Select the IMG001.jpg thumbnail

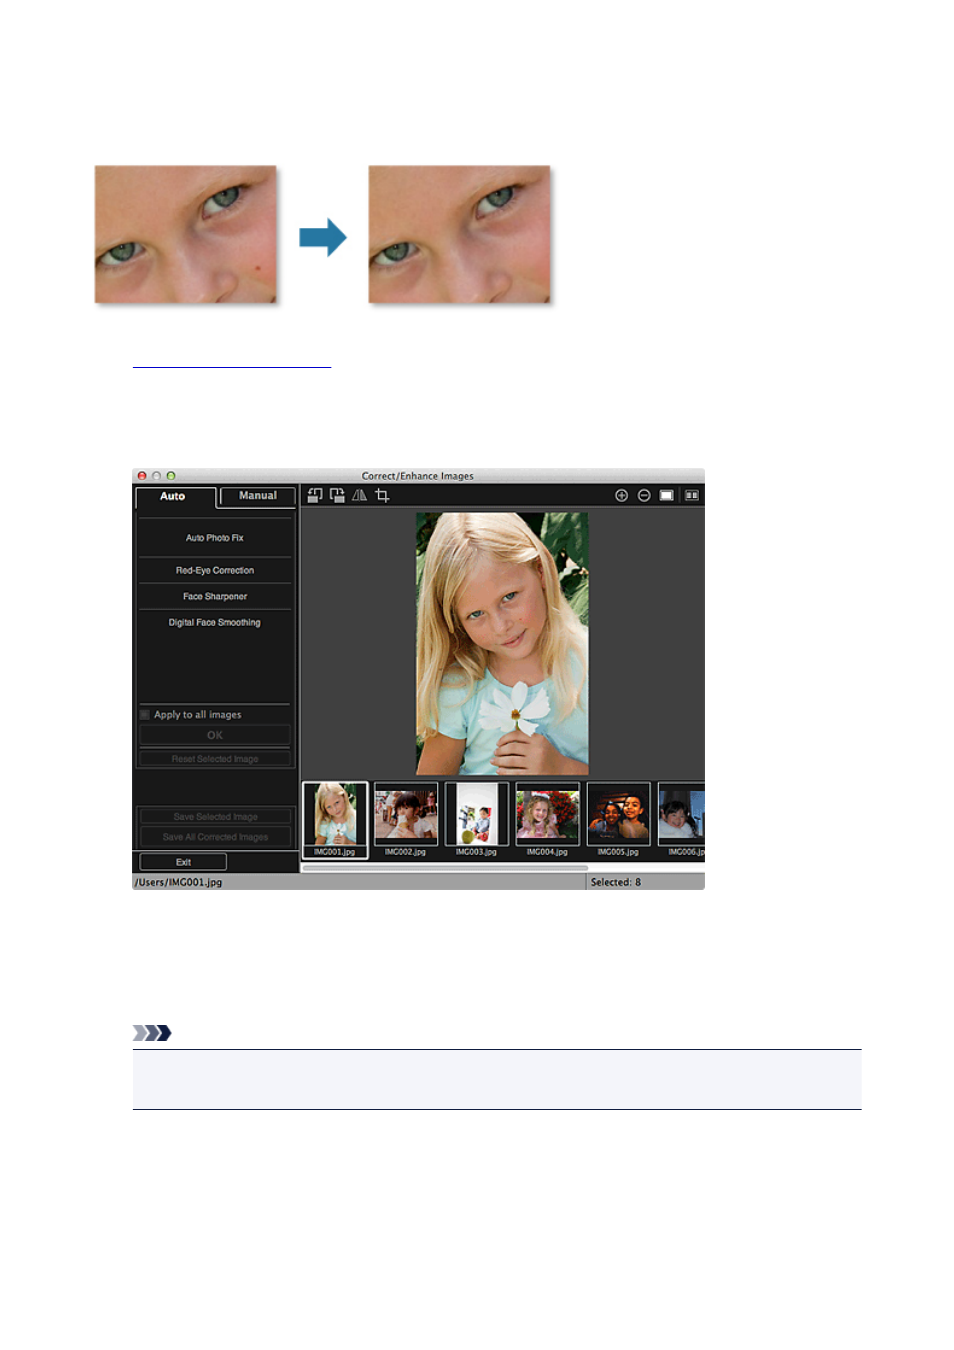(335, 820)
